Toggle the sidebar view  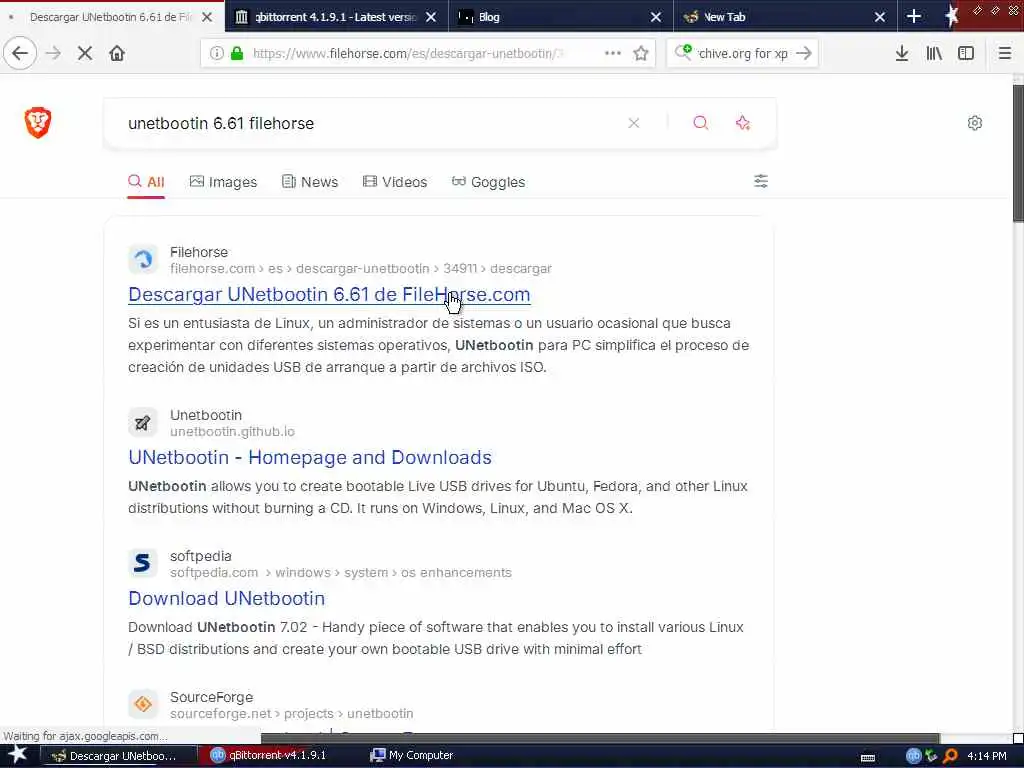pyautogui.click(x=966, y=54)
